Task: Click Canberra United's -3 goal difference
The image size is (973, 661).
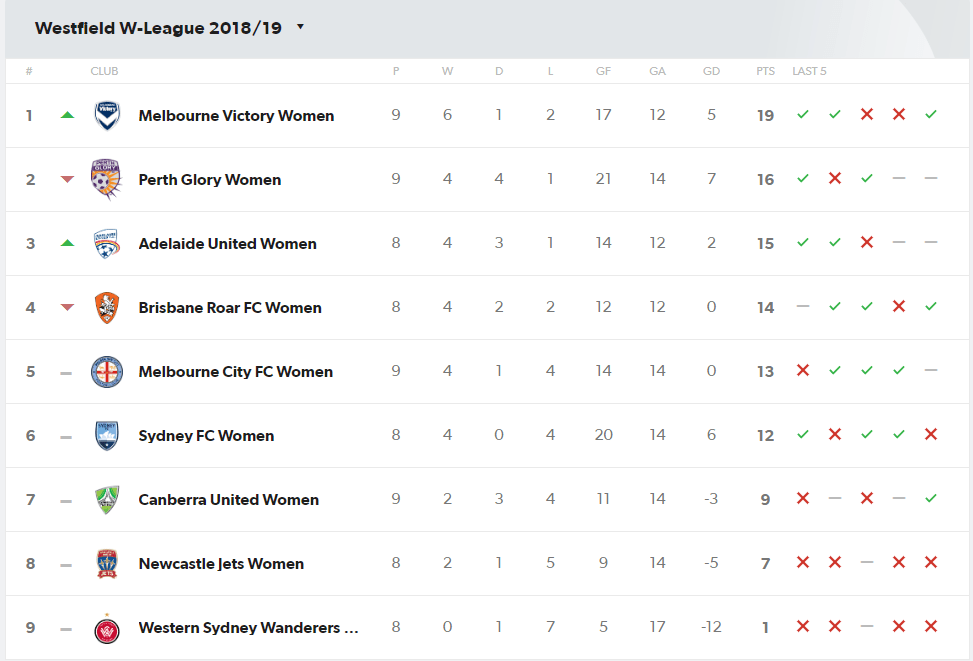Action: tap(711, 499)
